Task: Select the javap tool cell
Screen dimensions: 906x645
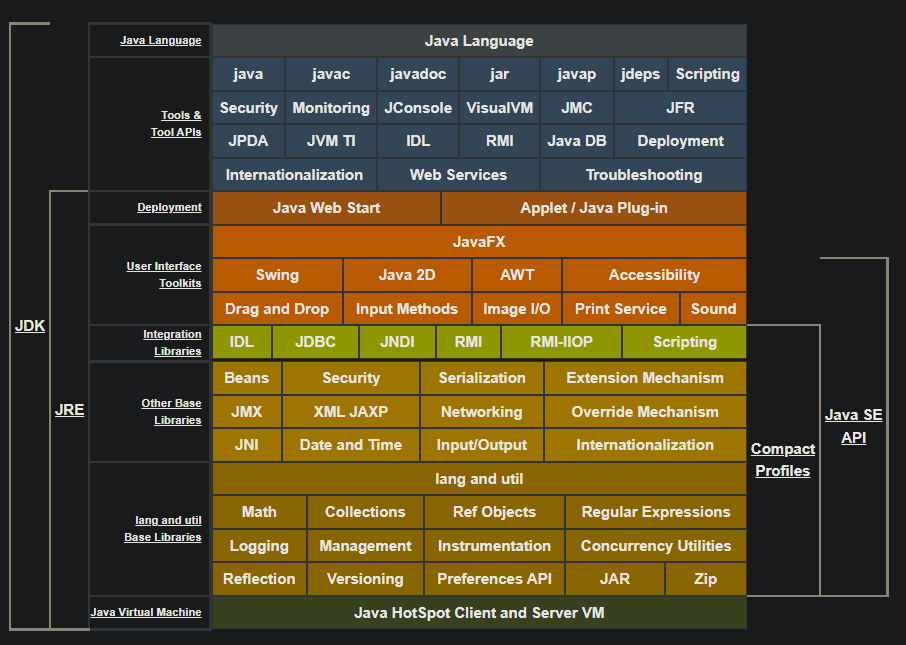Action: (x=577, y=74)
